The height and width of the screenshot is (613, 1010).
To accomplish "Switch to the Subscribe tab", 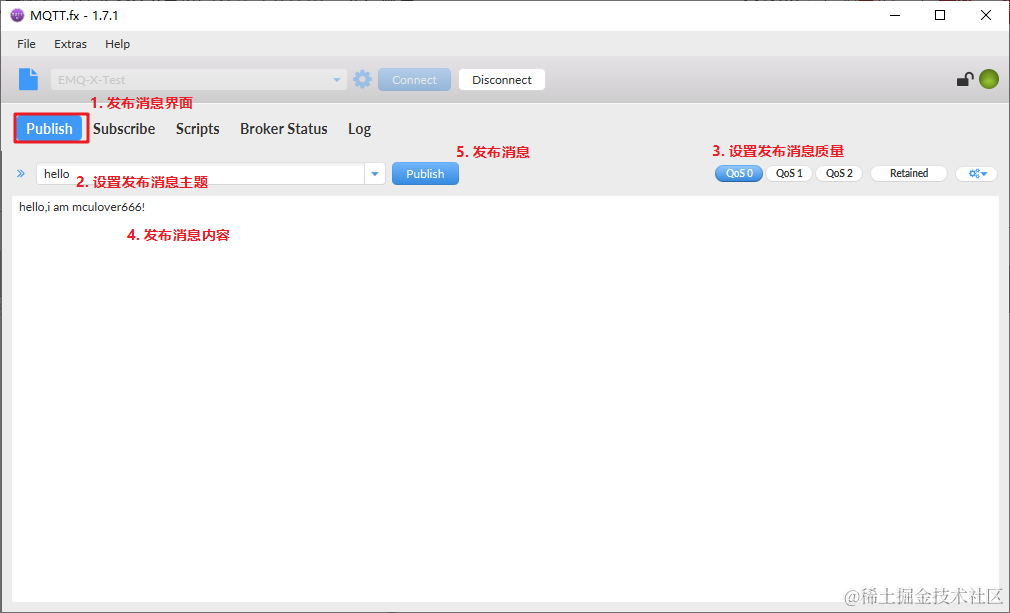I will (x=124, y=129).
